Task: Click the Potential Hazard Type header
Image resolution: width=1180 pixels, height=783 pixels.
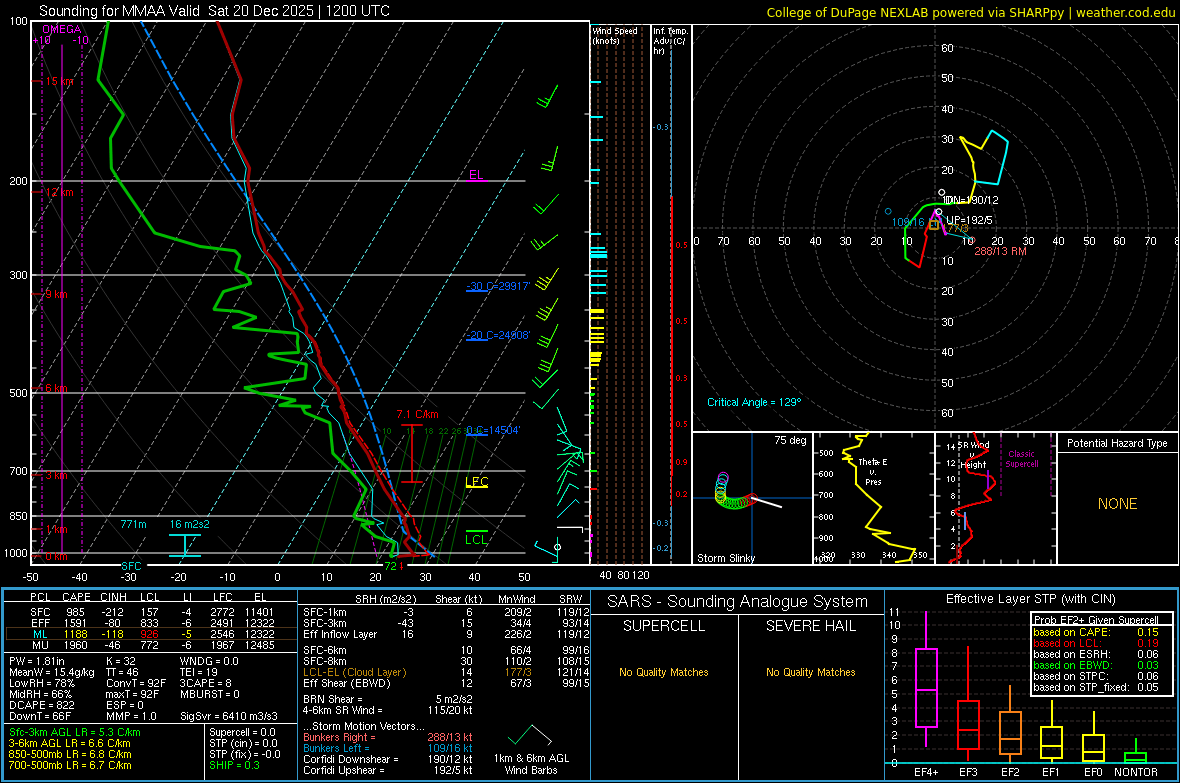Action: point(1117,443)
